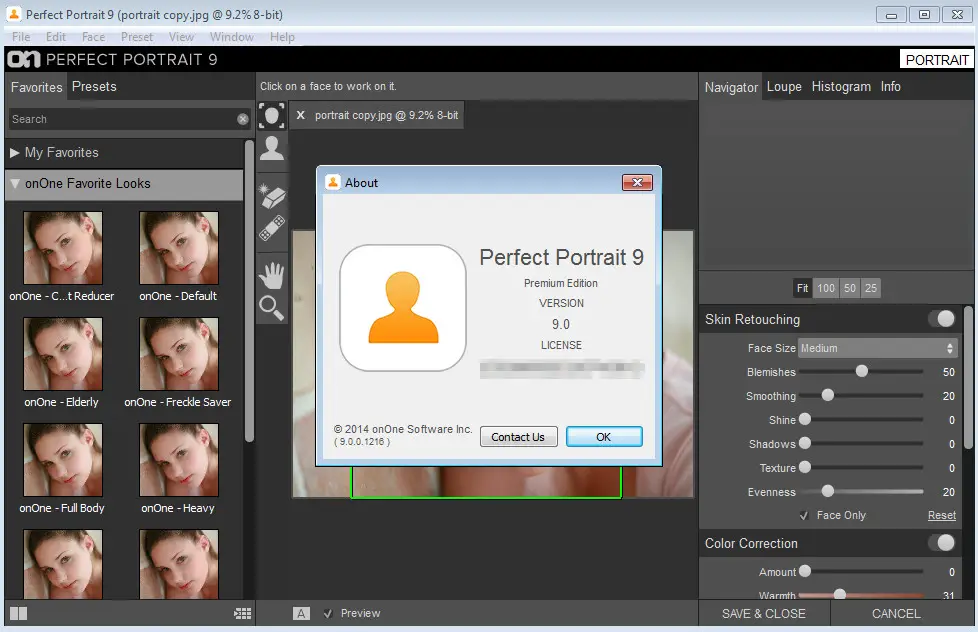Viewport: 978px width, 632px height.
Task: Select the Face Edit person silhouette tool
Action: click(272, 148)
